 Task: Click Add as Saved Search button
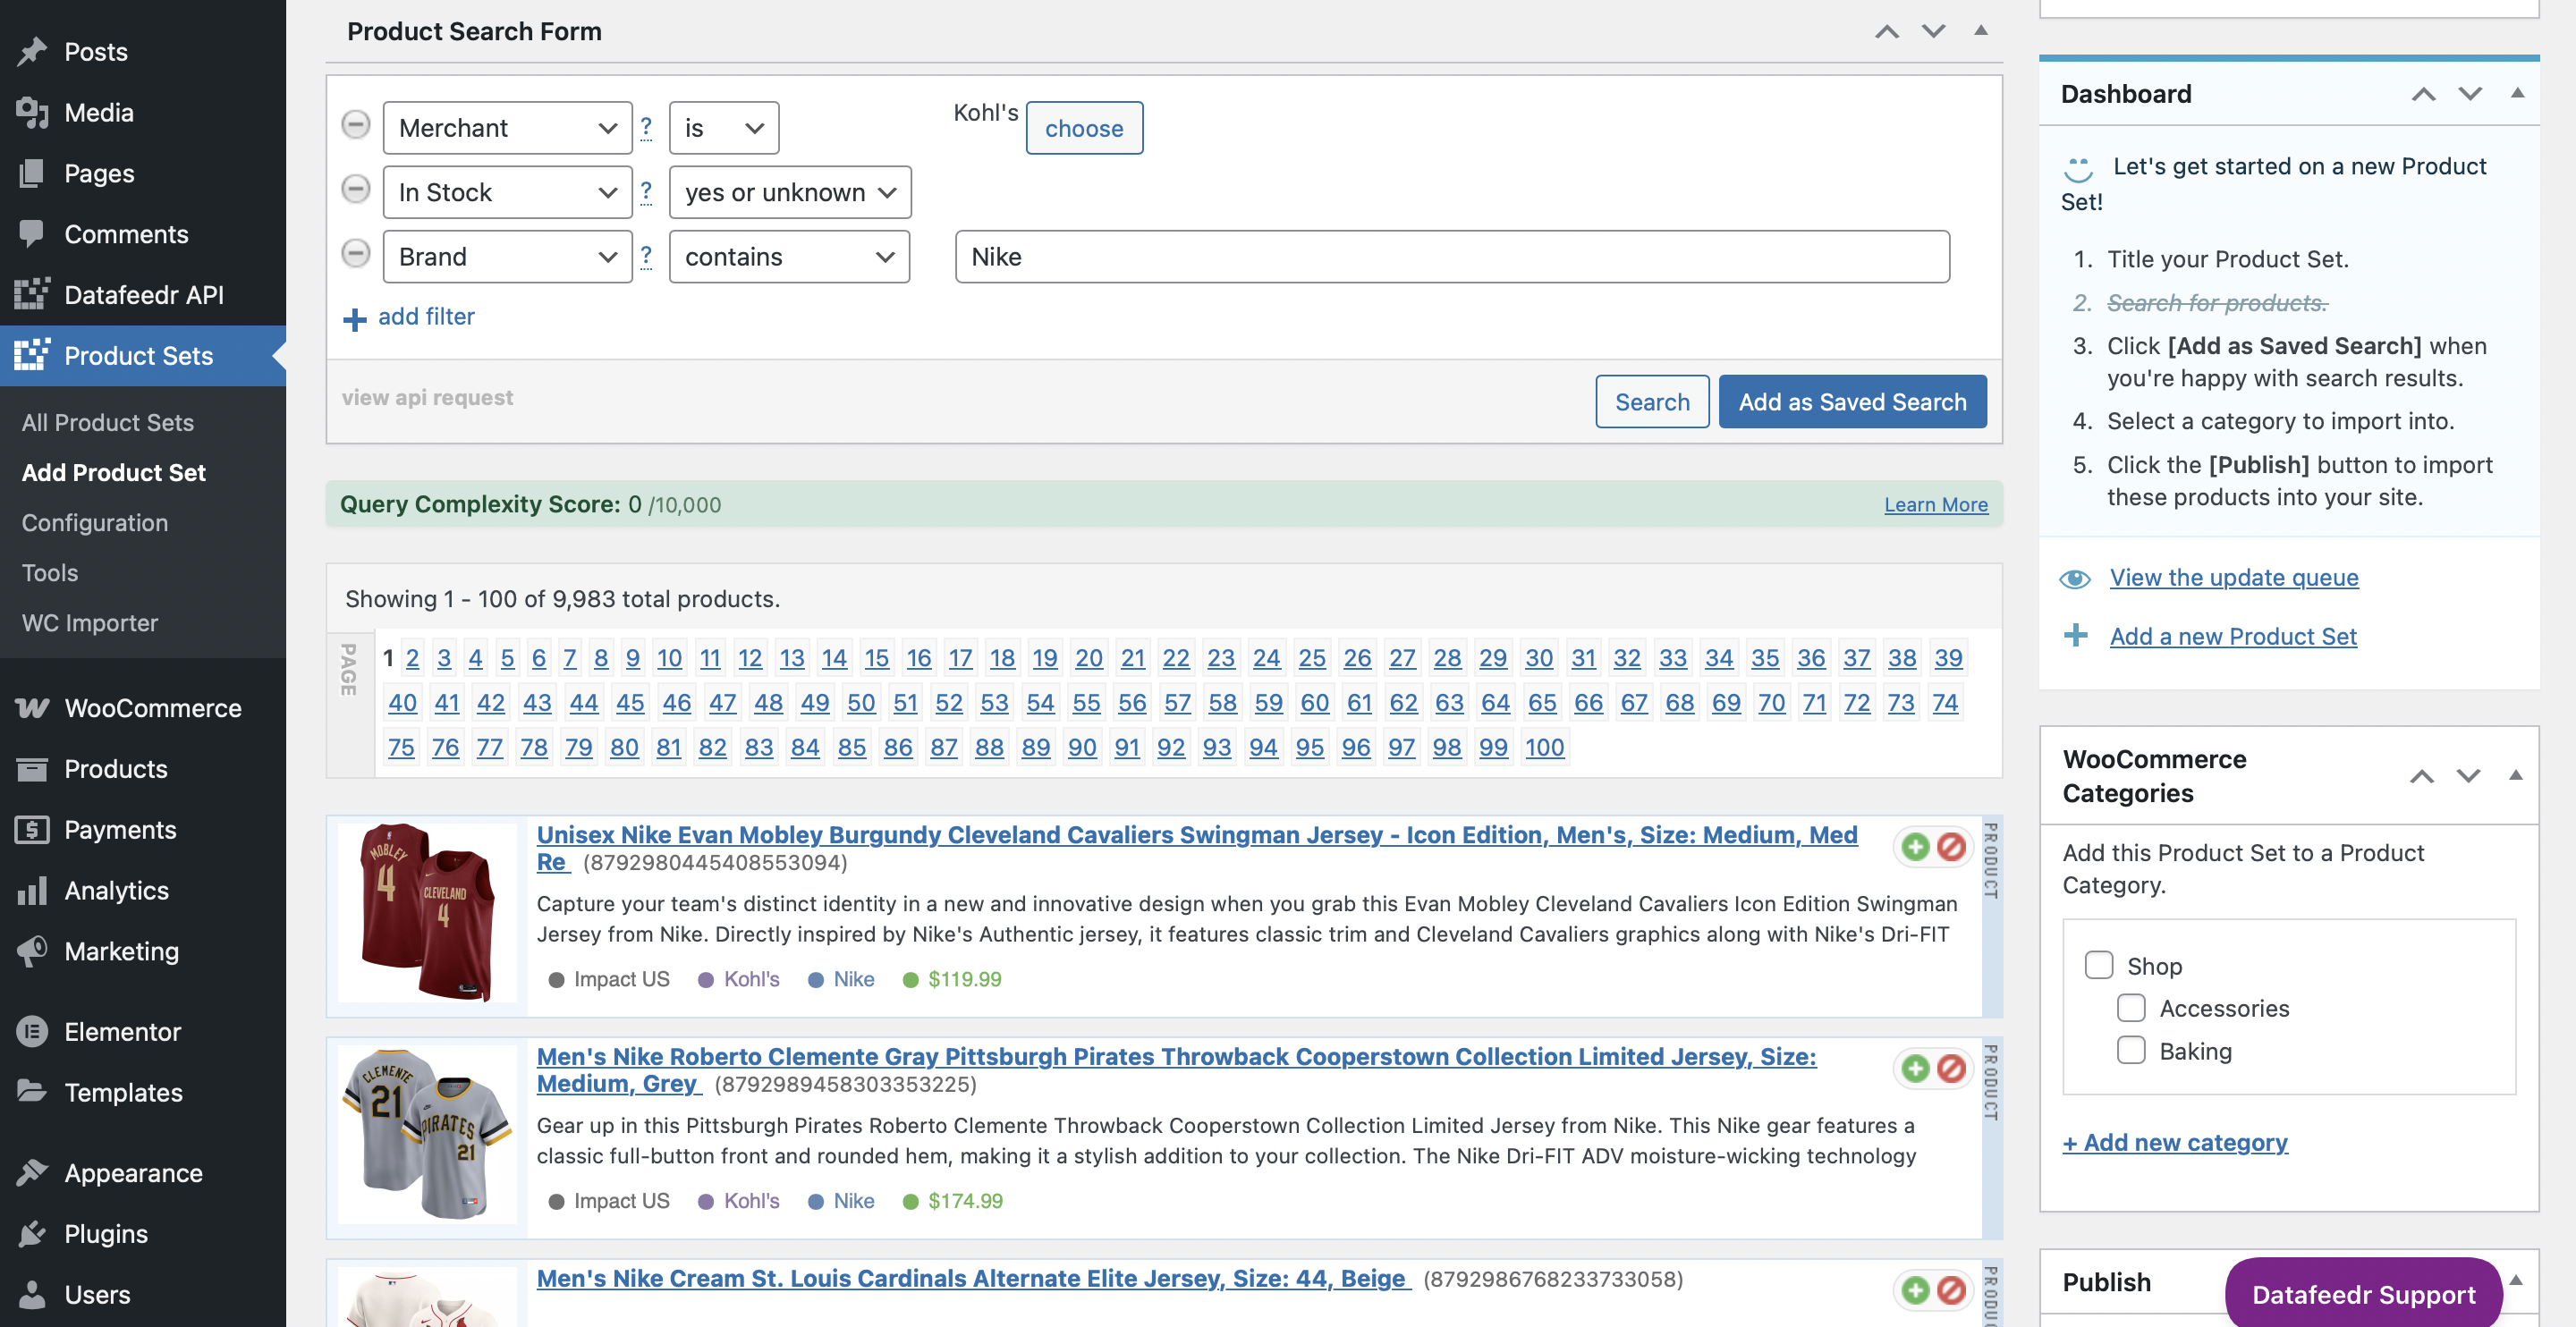coord(1852,402)
